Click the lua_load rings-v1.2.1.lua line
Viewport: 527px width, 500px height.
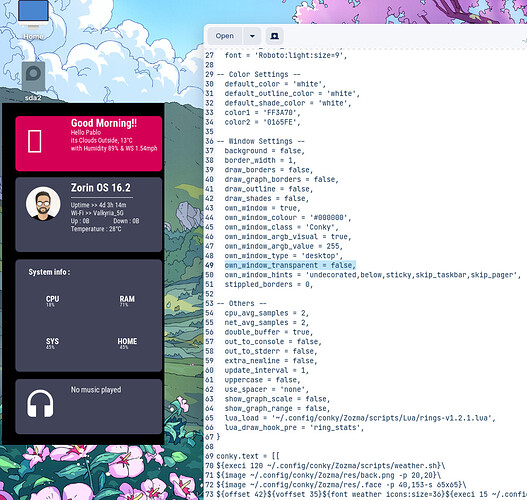coord(360,418)
